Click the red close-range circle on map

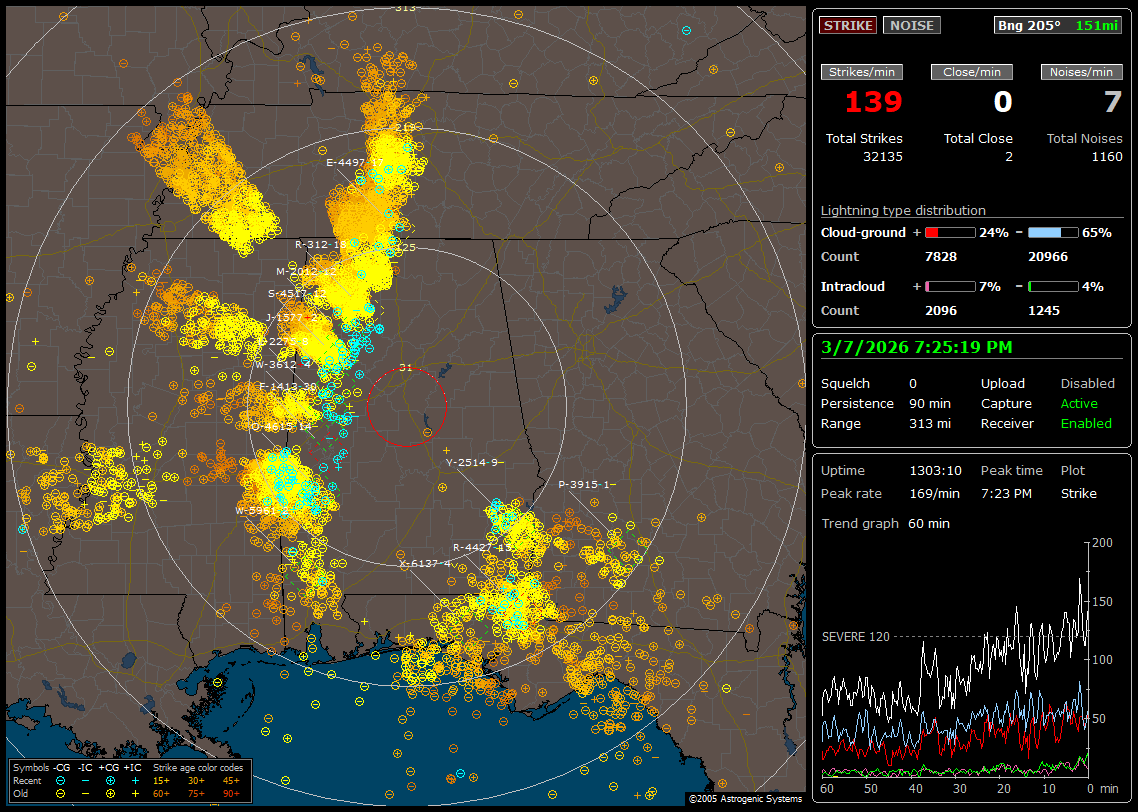pyautogui.click(x=406, y=369)
